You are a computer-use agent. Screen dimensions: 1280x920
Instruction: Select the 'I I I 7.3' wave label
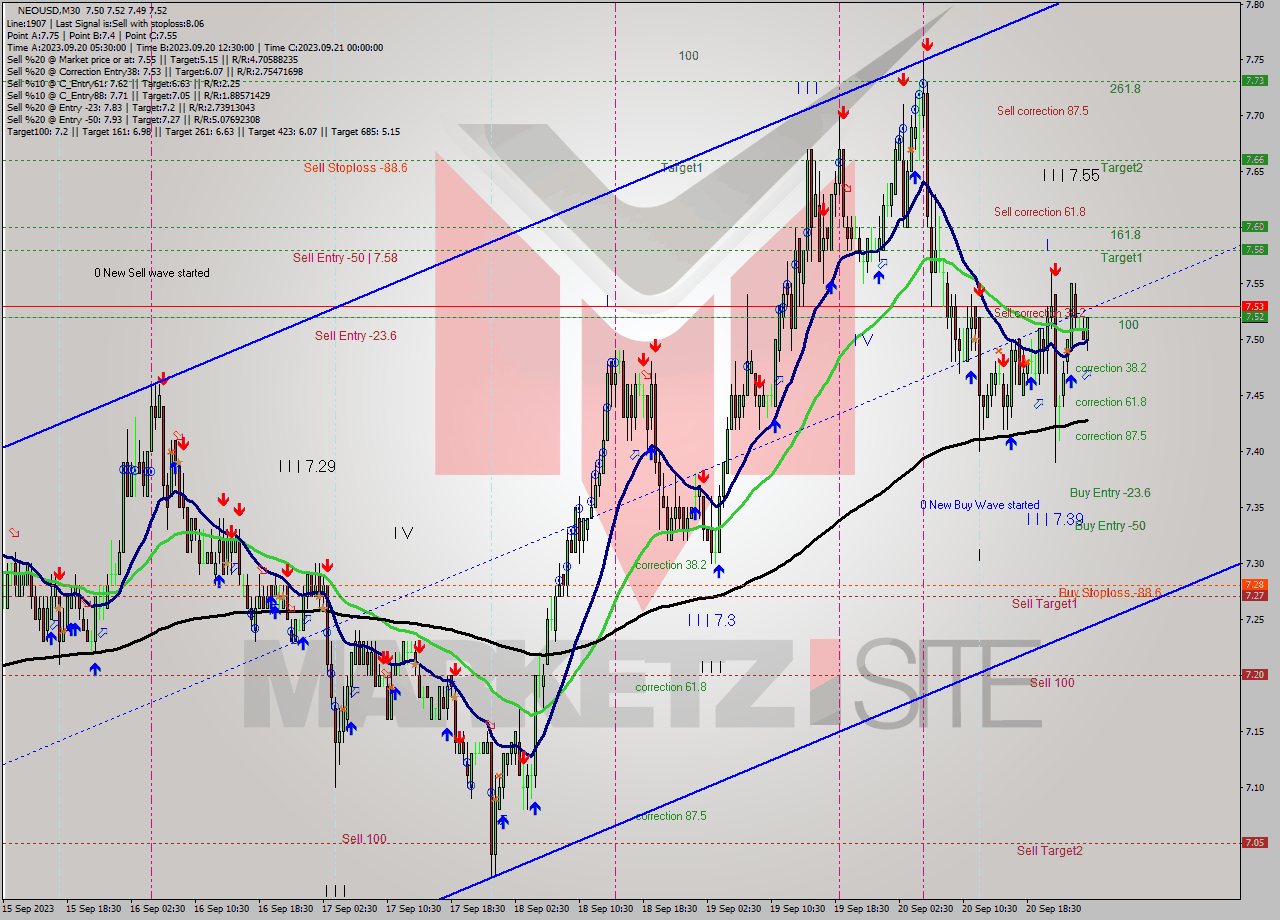[711, 620]
